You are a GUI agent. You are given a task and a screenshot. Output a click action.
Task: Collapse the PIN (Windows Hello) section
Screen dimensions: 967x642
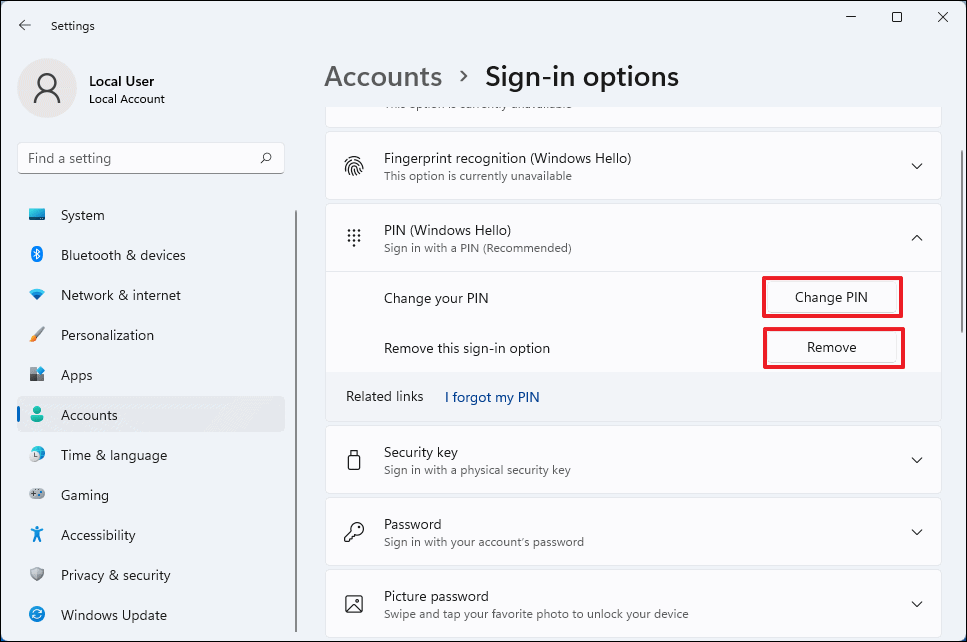(x=917, y=237)
